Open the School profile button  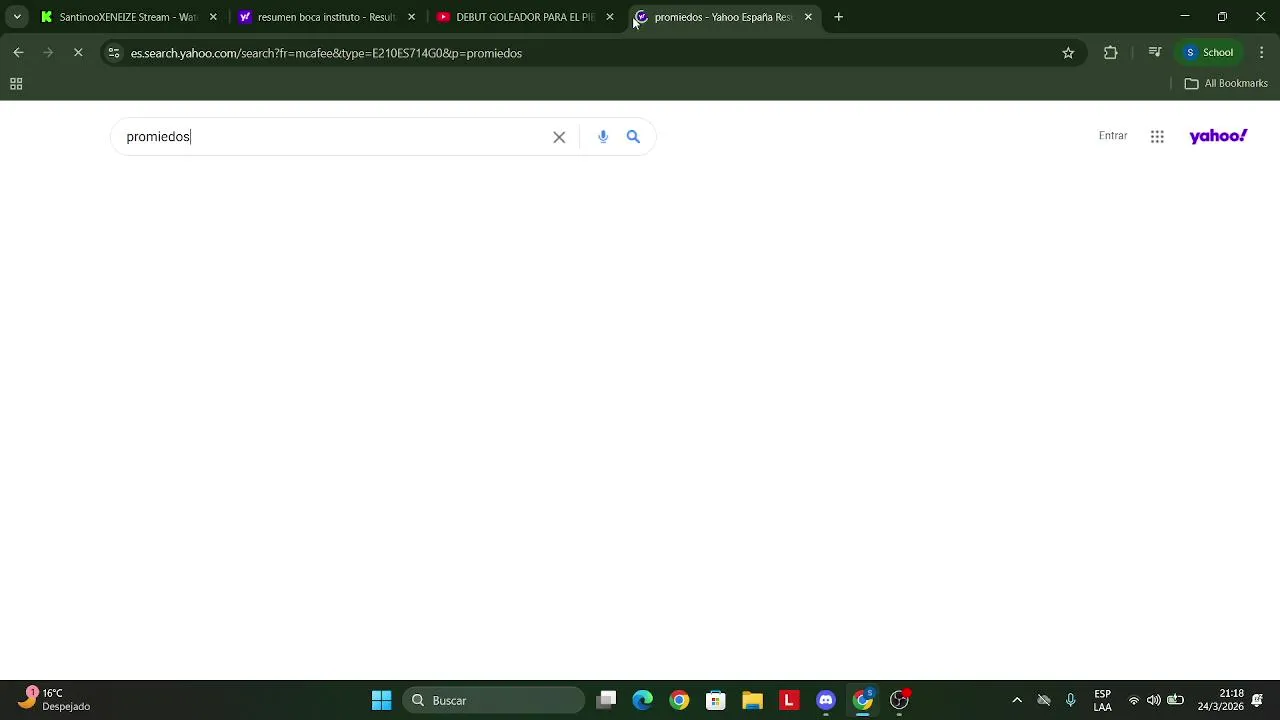coord(1209,53)
